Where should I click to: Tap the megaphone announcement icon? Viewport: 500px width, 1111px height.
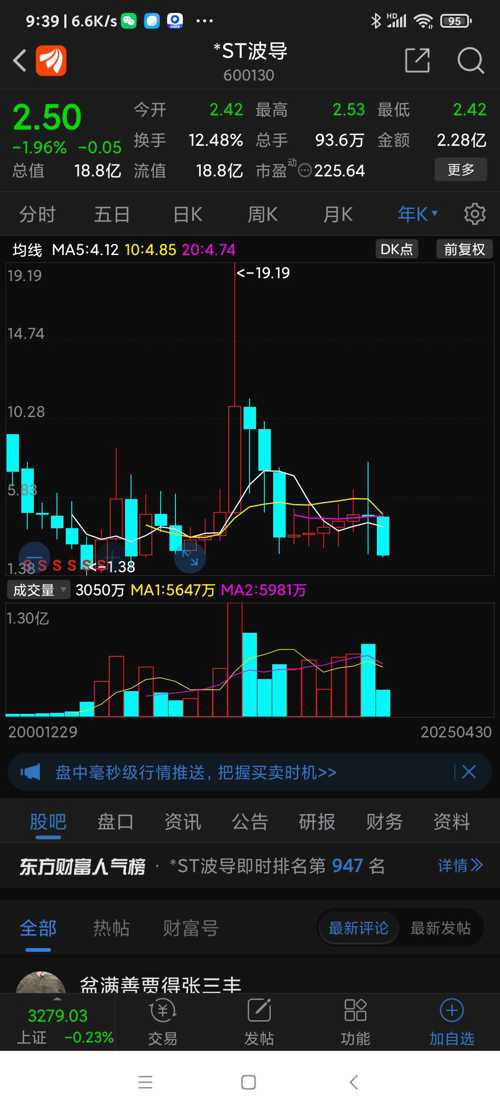click(x=30, y=772)
